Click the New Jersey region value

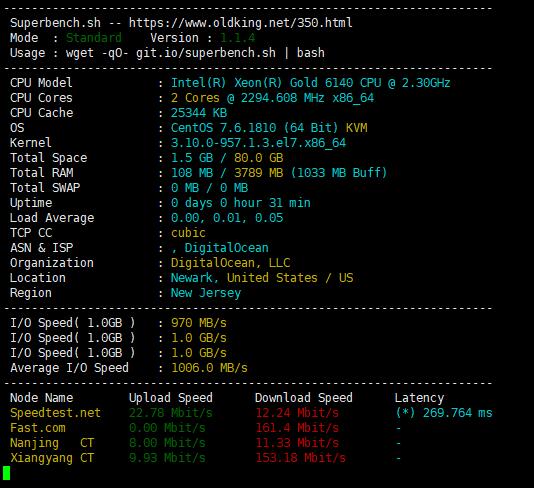pyautogui.click(x=206, y=293)
